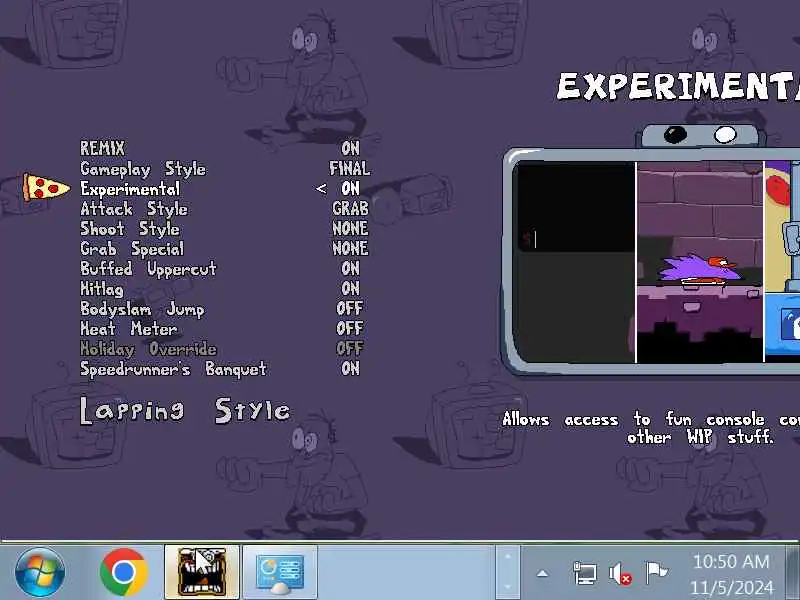Open the control panel taskbar icon
This screenshot has width=800, height=600.
pyautogui.click(x=280, y=572)
